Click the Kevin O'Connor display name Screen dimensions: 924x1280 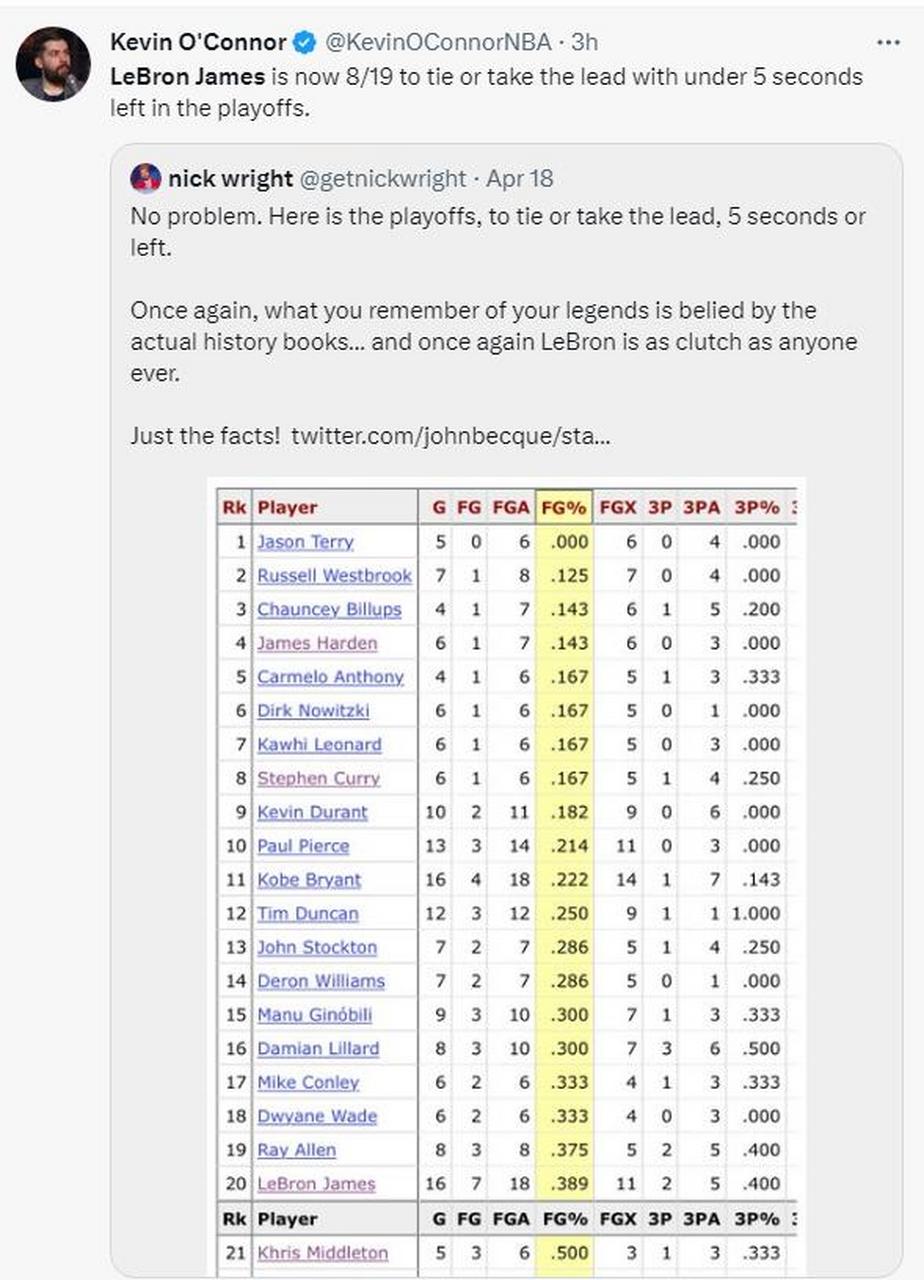click(198, 43)
